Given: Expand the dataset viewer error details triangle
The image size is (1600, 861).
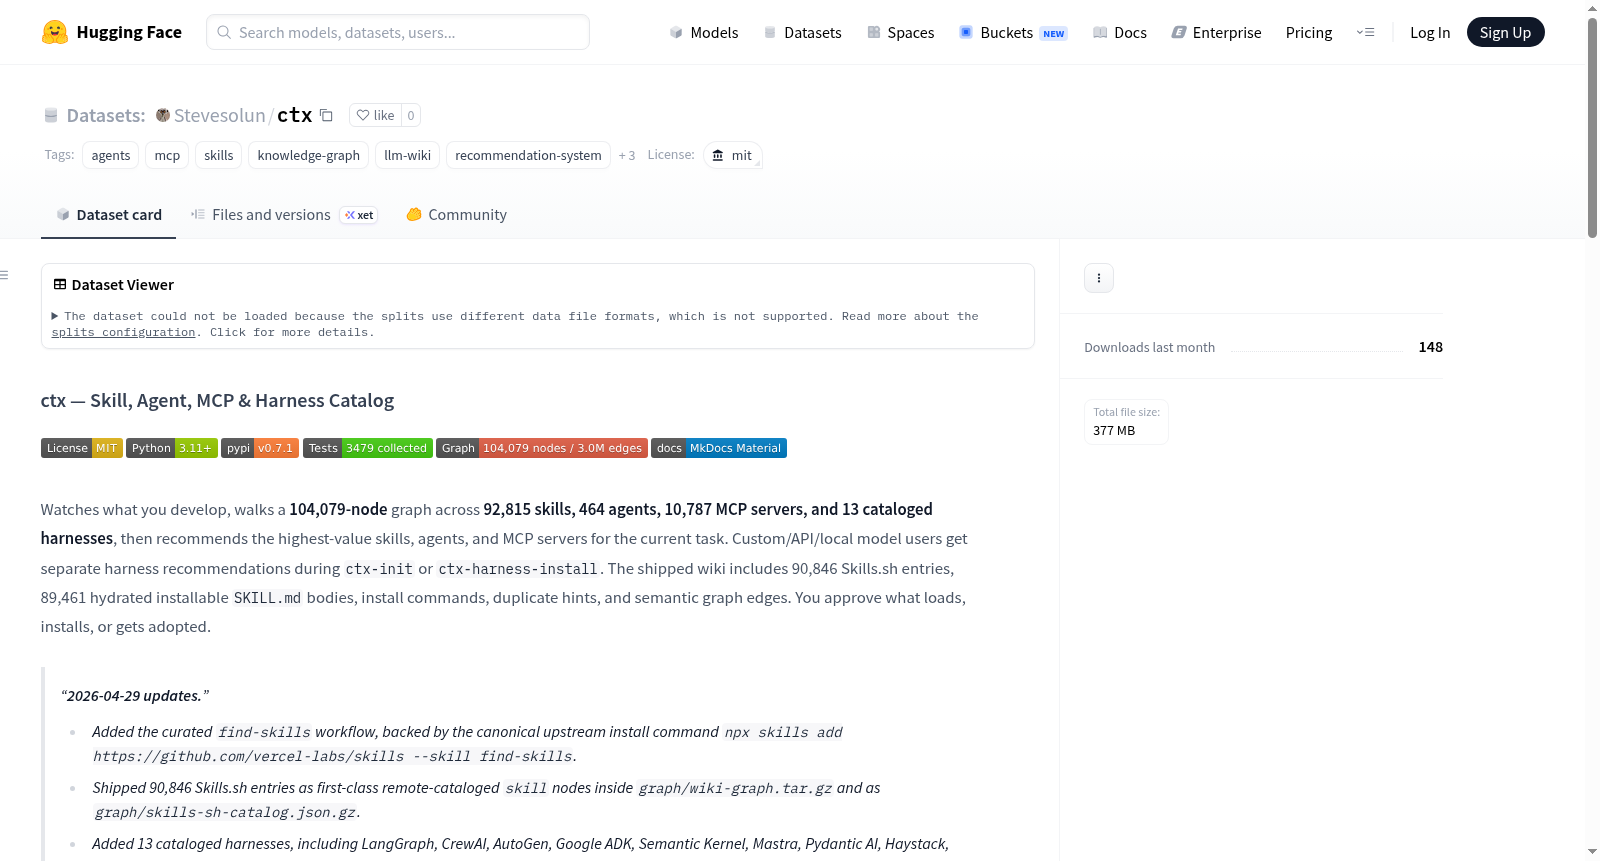Looking at the screenshot, I should (x=55, y=316).
